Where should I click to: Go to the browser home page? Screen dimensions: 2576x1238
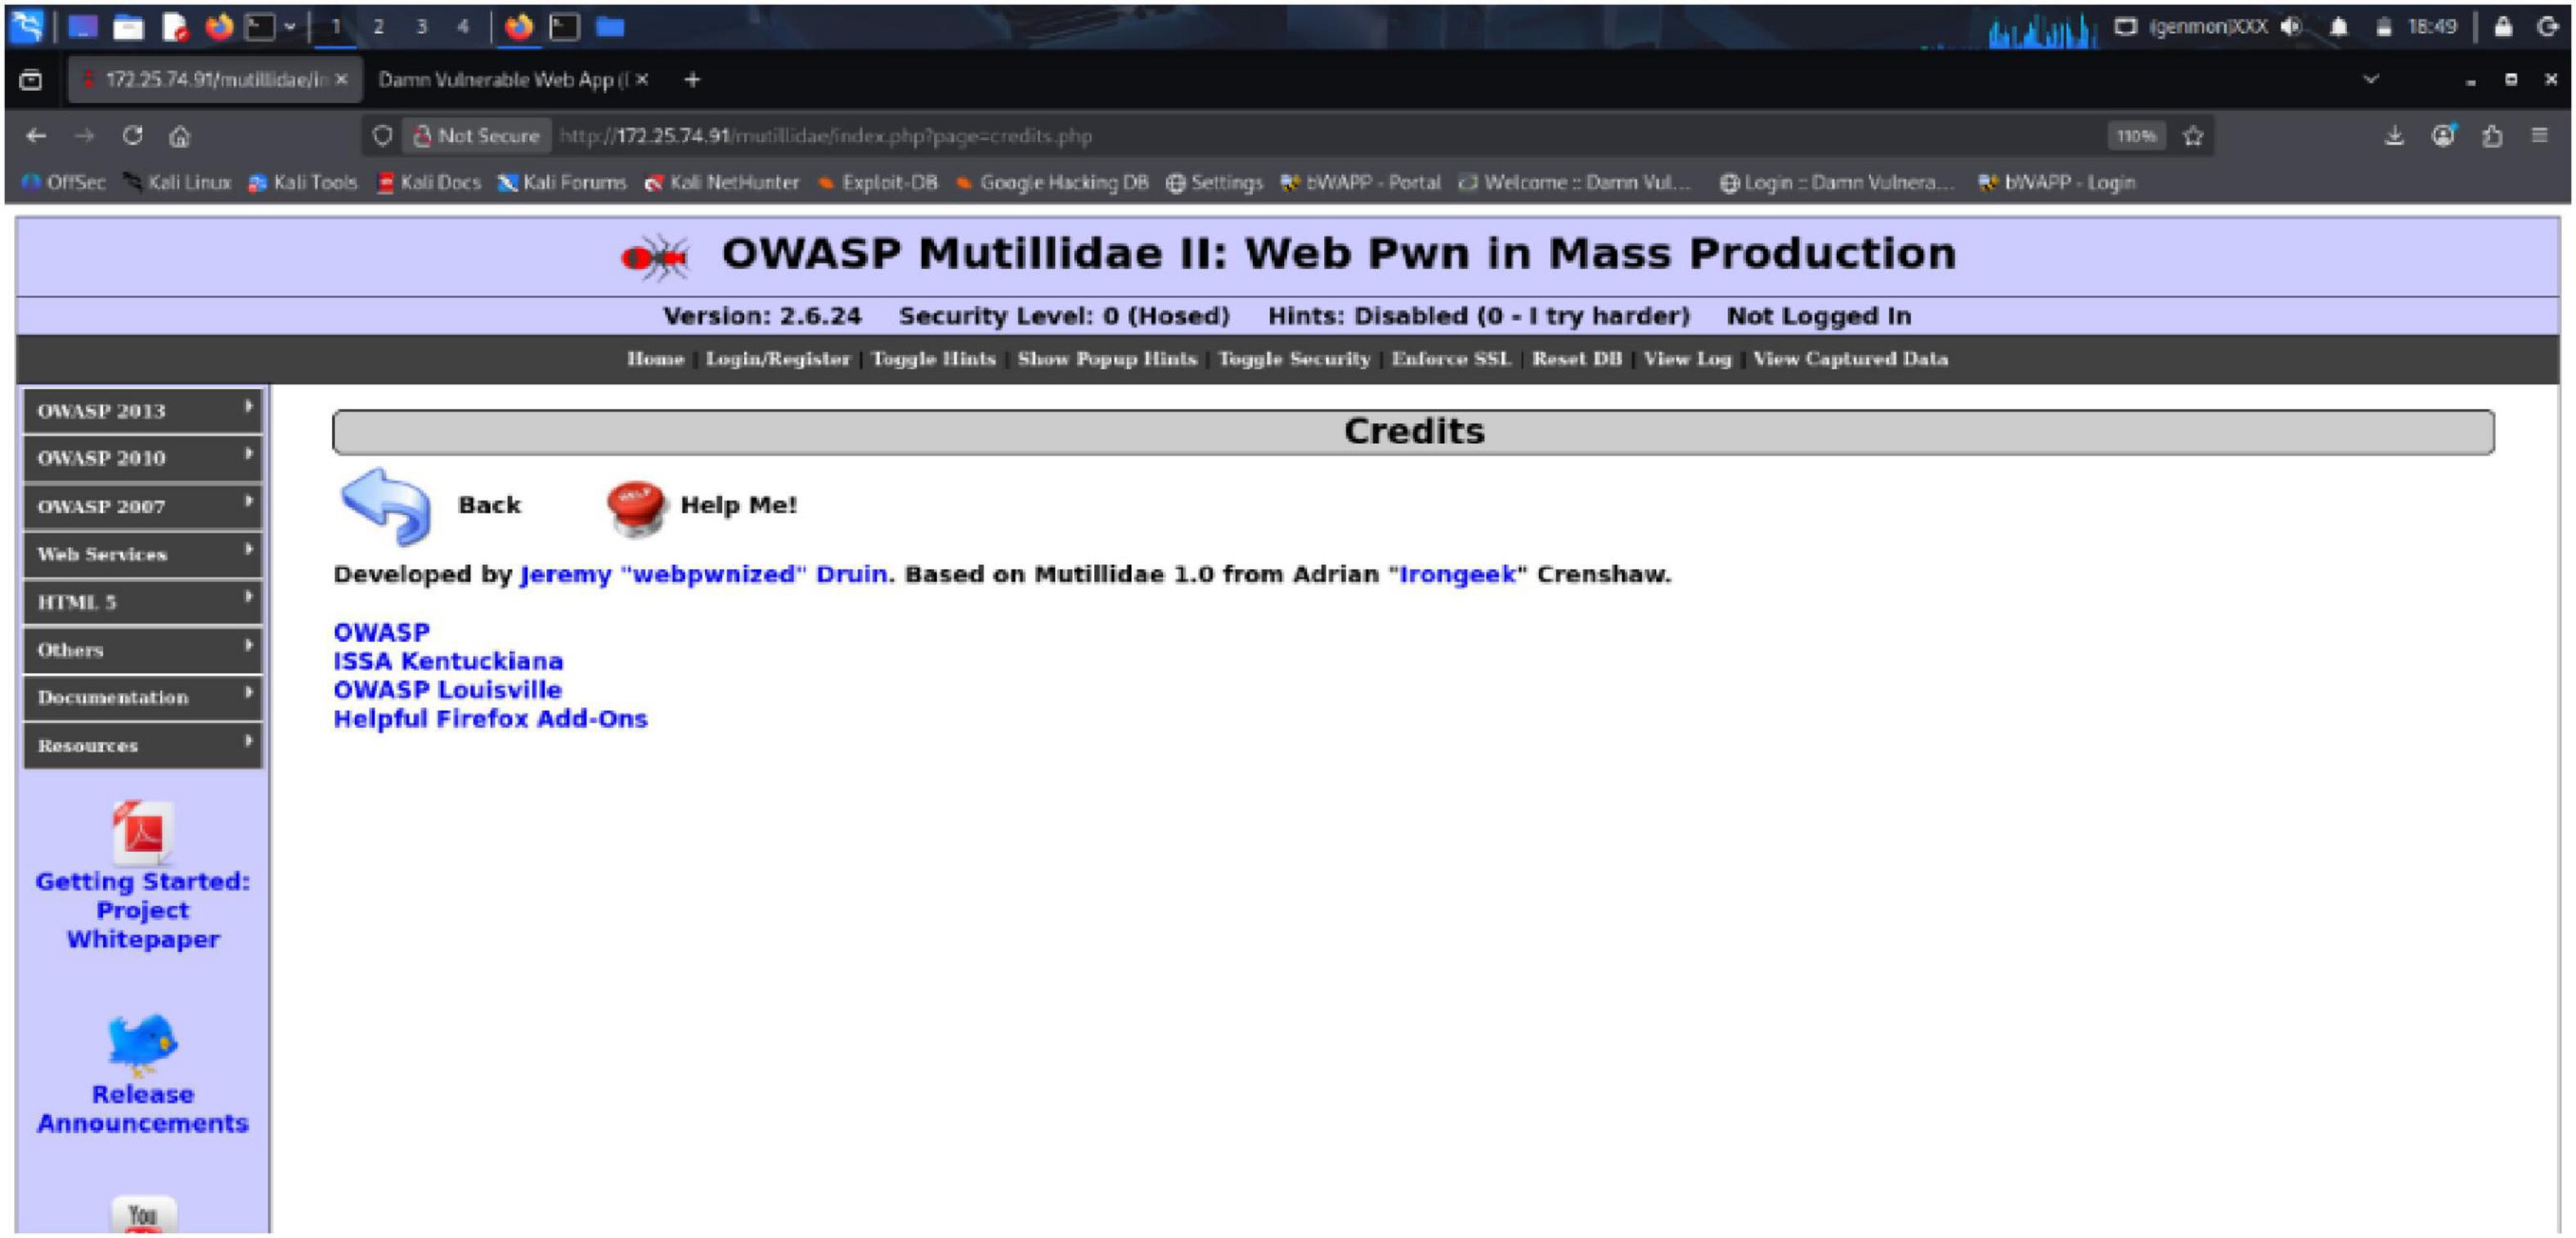pyautogui.click(x=180, y=136)
